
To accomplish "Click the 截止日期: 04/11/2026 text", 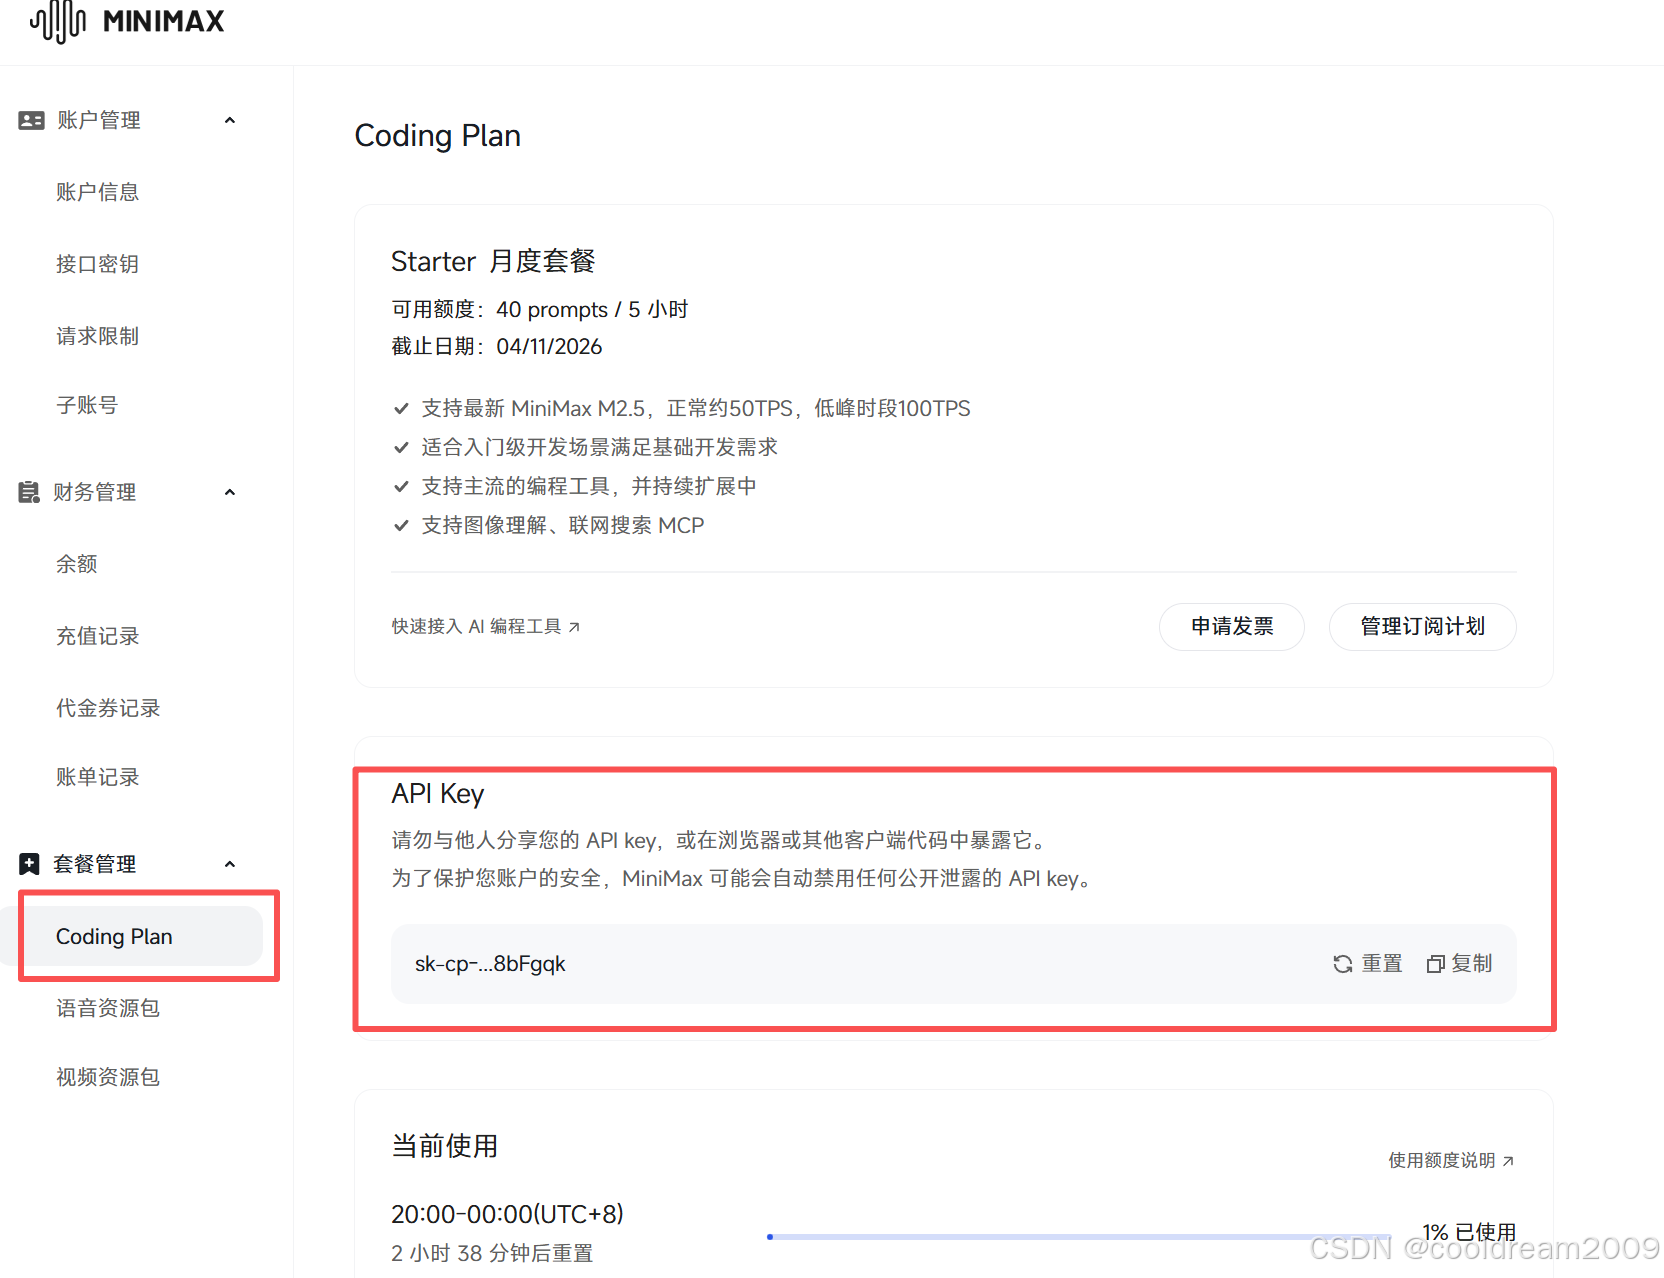I will pos(497,347).
